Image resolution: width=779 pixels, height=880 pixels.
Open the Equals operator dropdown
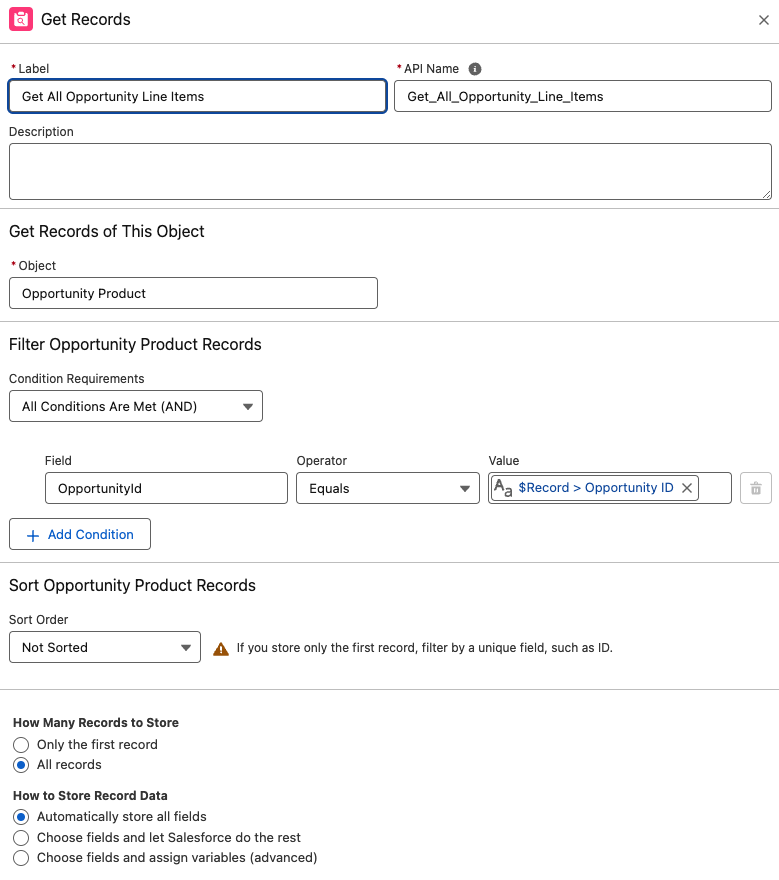(x=388, y=488)
